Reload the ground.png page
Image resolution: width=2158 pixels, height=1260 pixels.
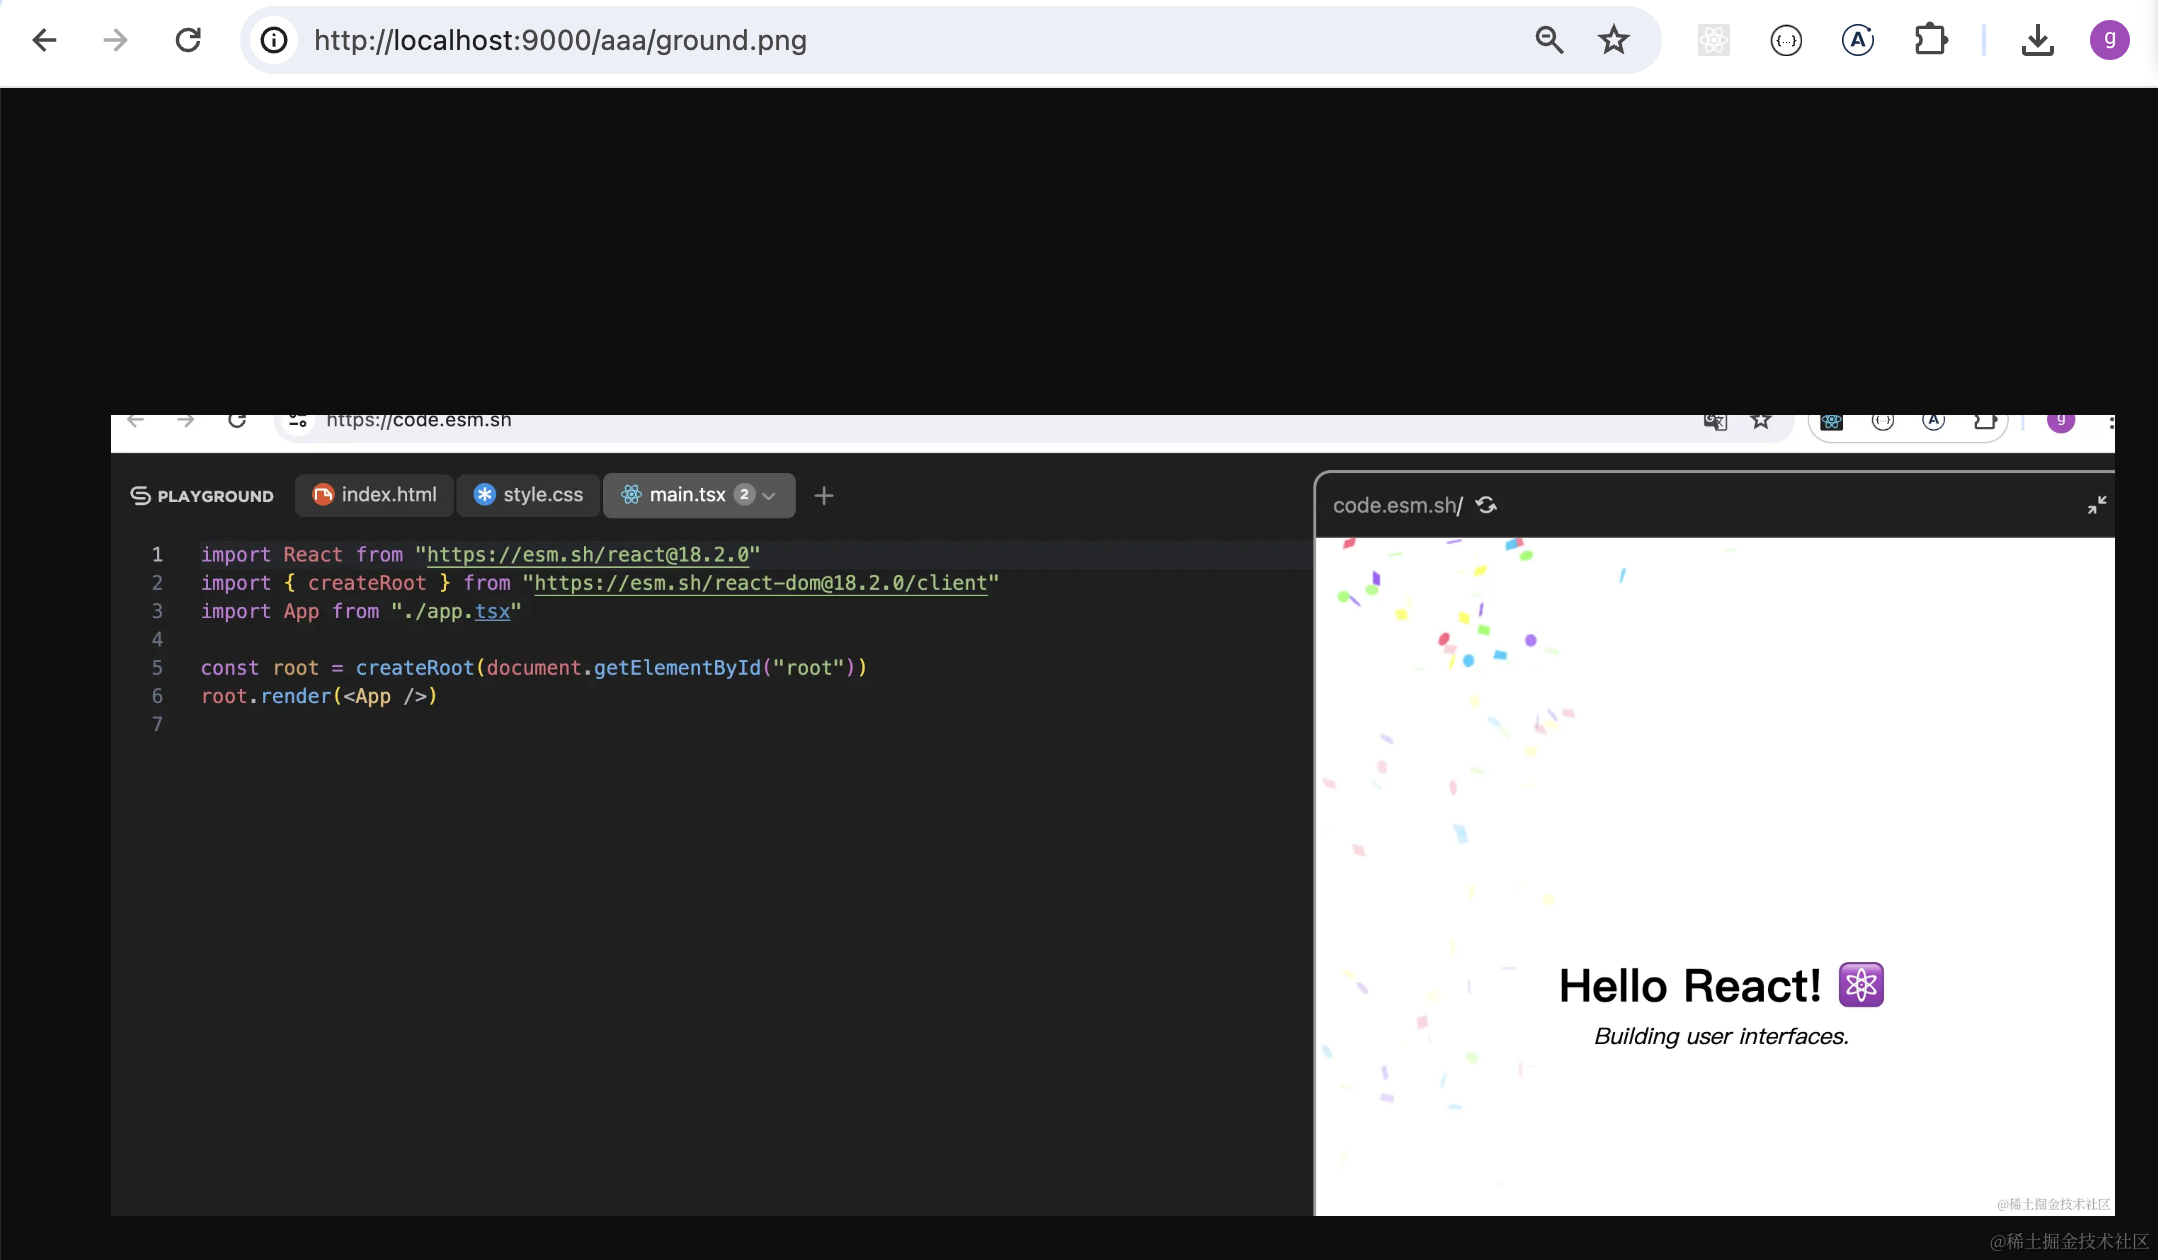[x=188, y=40]
